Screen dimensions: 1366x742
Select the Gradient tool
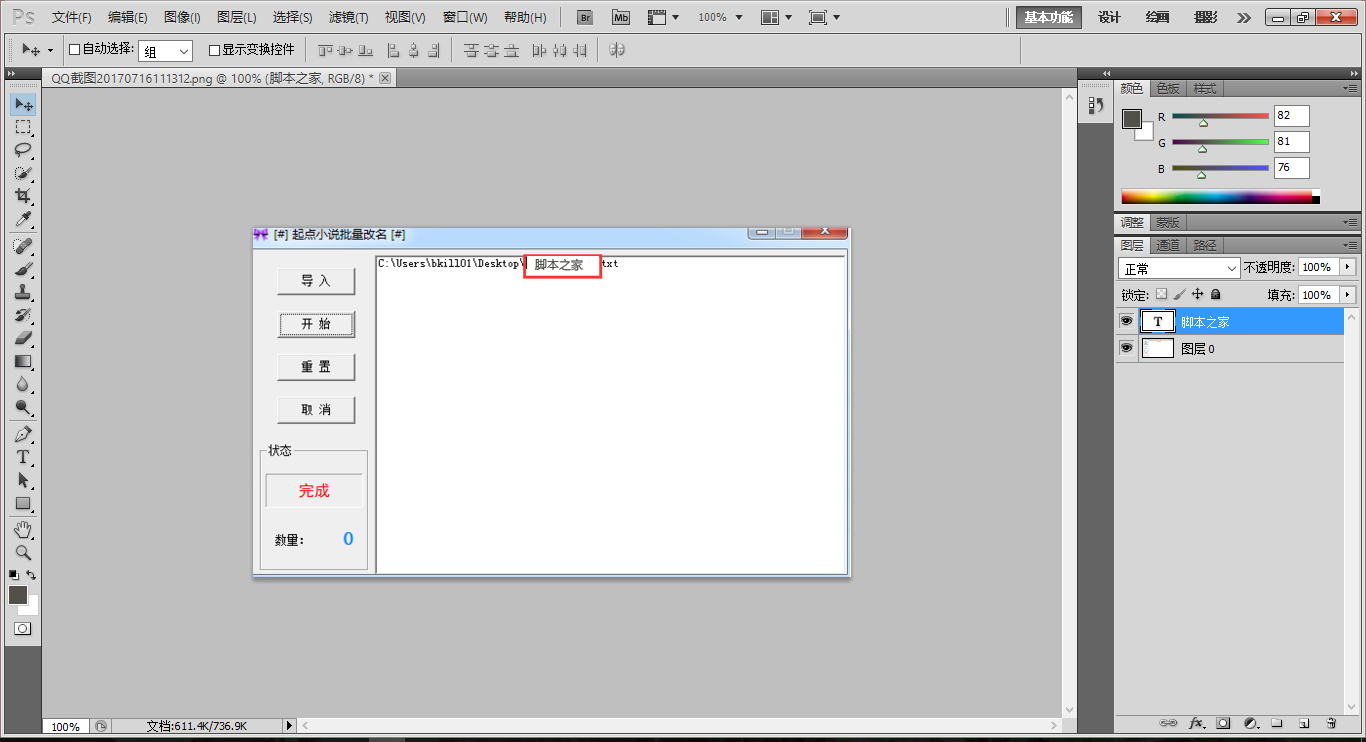[x=23, y=361]
